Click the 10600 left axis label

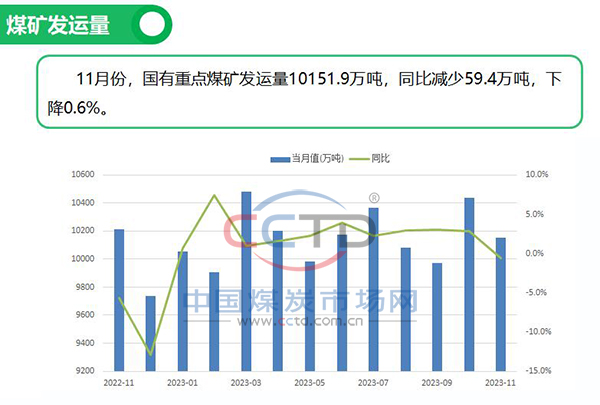(80, 175)
